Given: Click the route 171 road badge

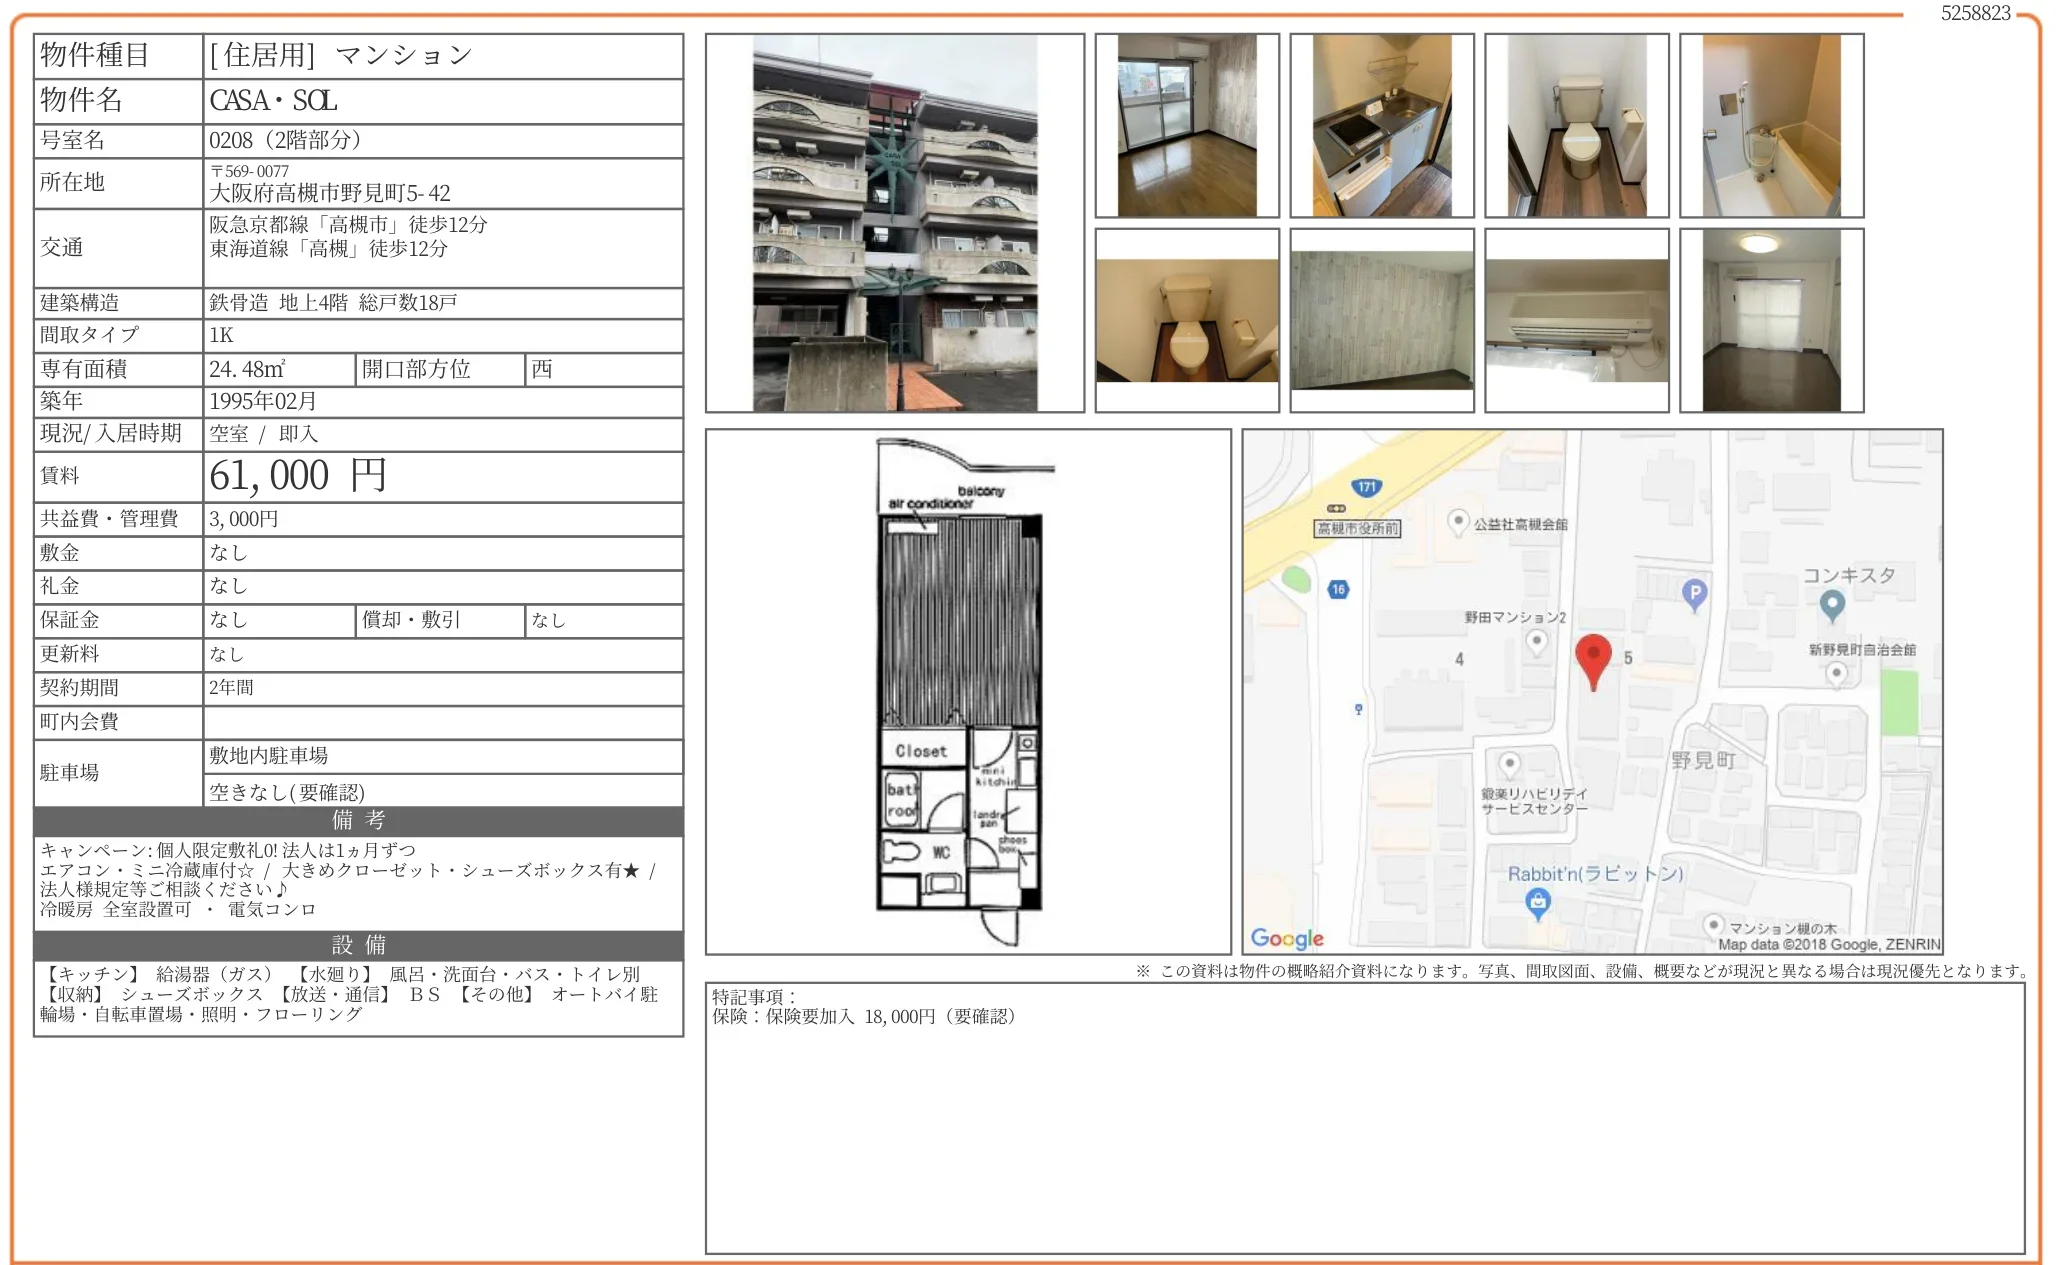Looking at the screenshot, I should (x=1366, y=487).
